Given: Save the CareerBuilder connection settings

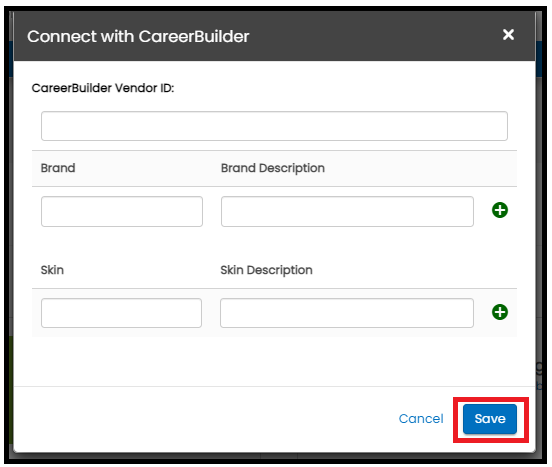Looking at the screenshot, I should (x=490, y=419).
